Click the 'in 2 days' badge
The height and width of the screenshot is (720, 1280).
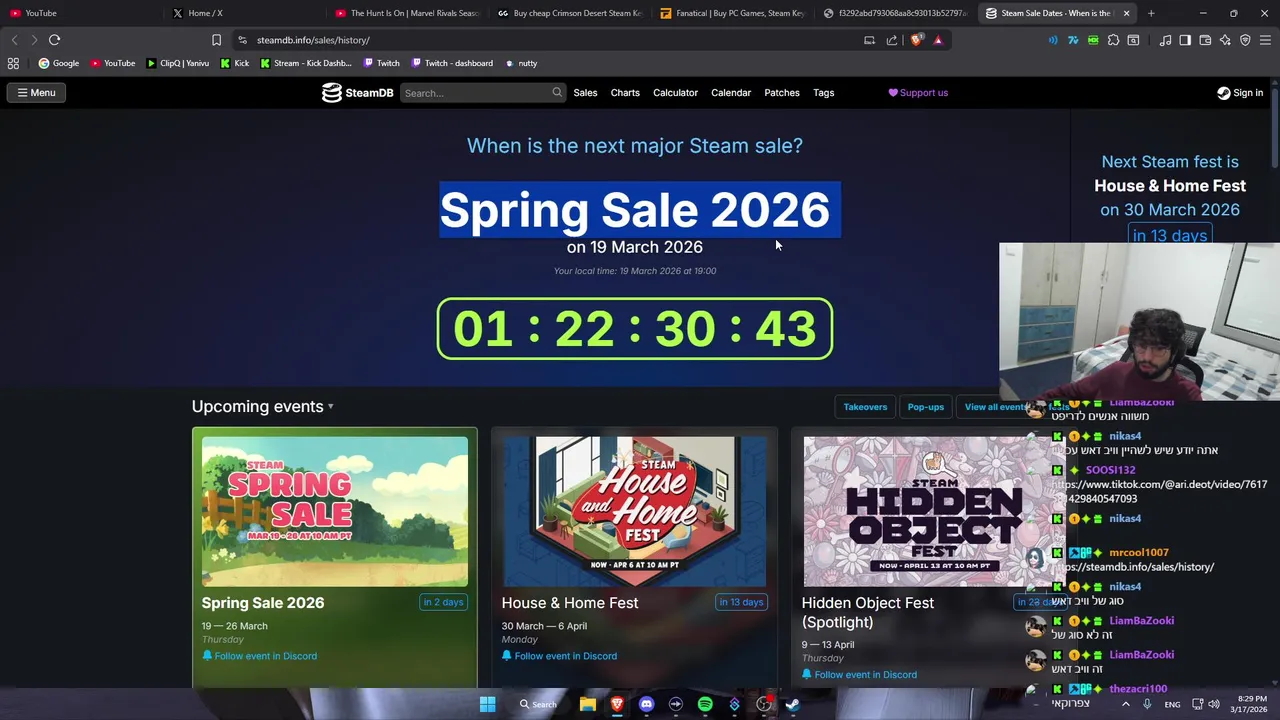(443, 602)
